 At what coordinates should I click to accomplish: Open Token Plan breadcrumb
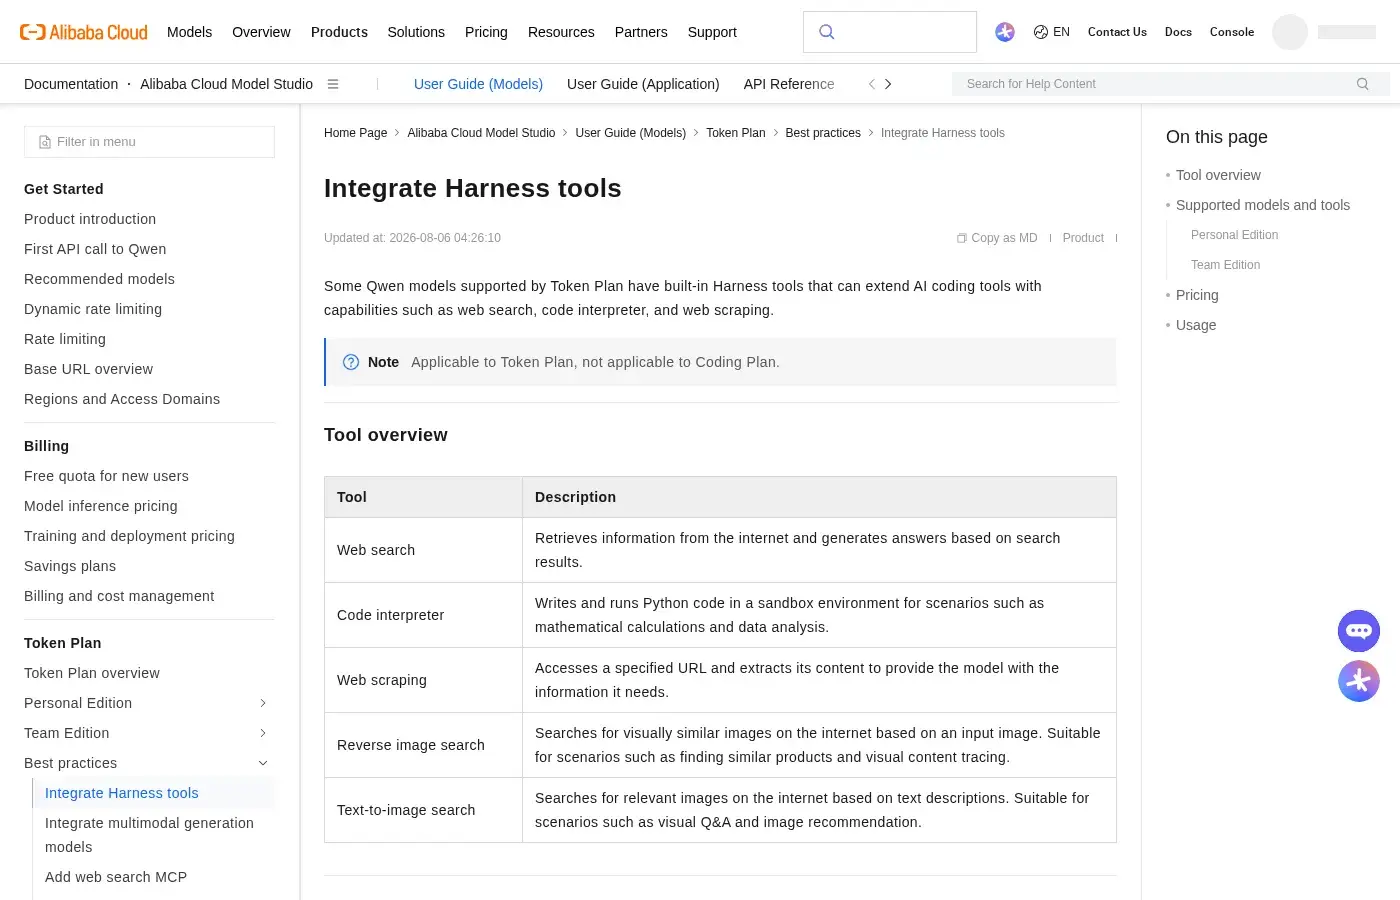[735, 133]
